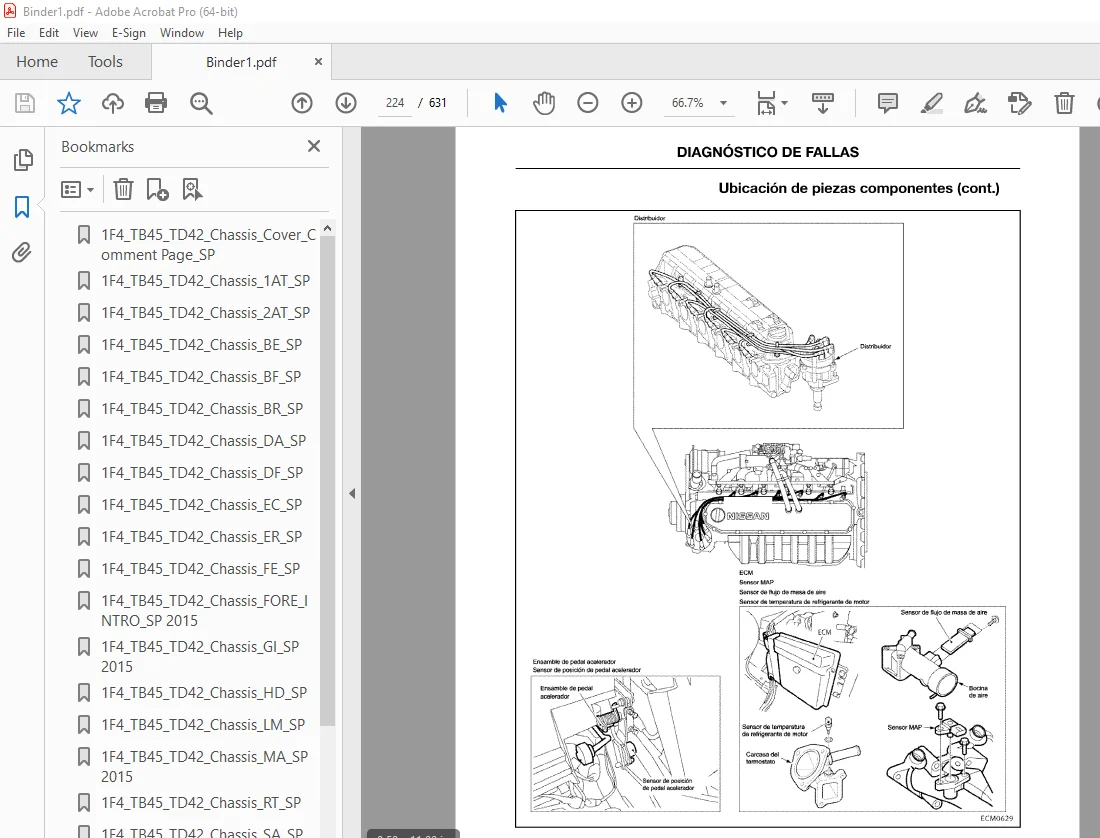Find current bookmark icon

(192, 189)
